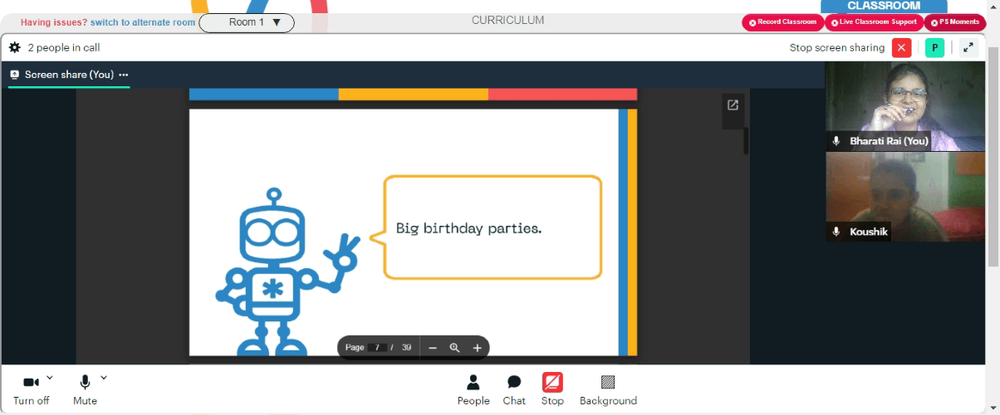
Task: Turn off the camera
Action: 31,390
